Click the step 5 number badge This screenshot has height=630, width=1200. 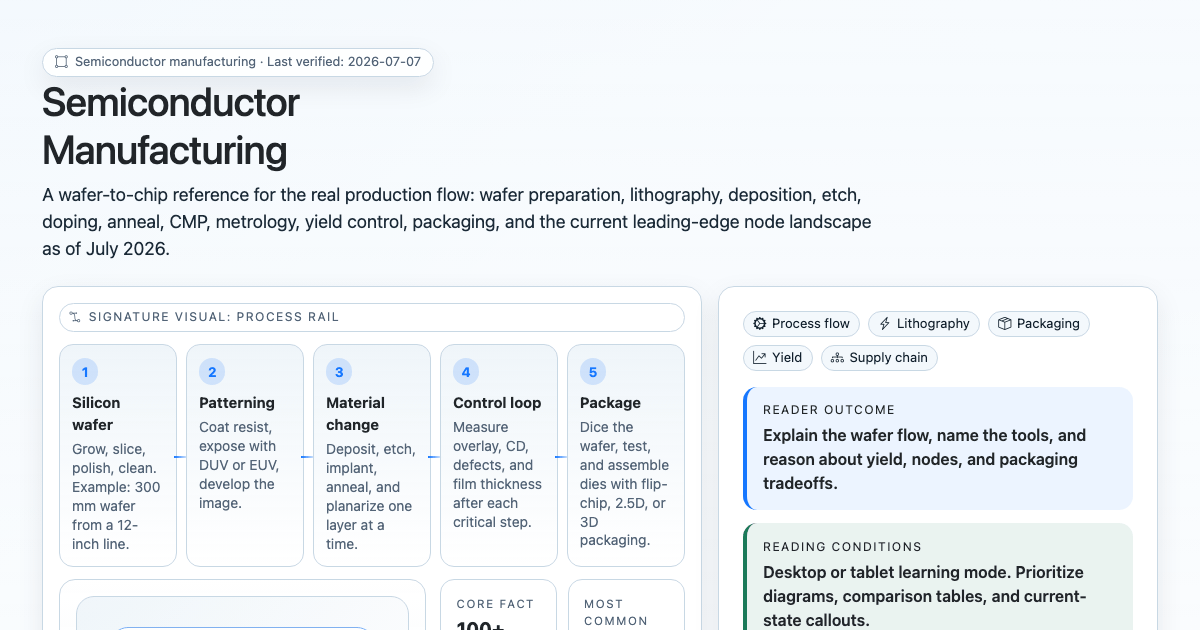point(593,372)
